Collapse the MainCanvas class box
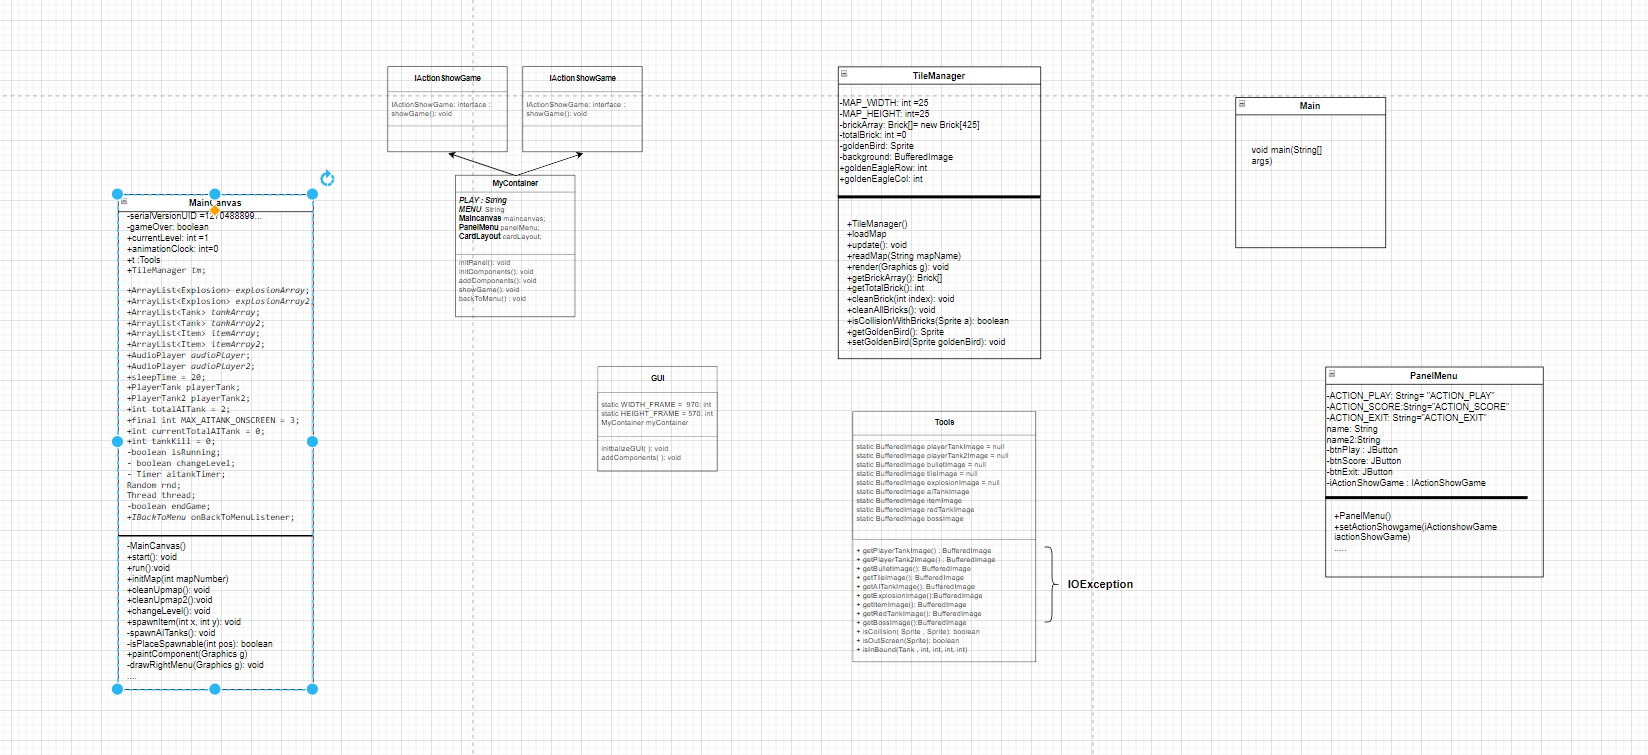The image size is (1648, 755). pyautogui.click(x=124, y=202)
